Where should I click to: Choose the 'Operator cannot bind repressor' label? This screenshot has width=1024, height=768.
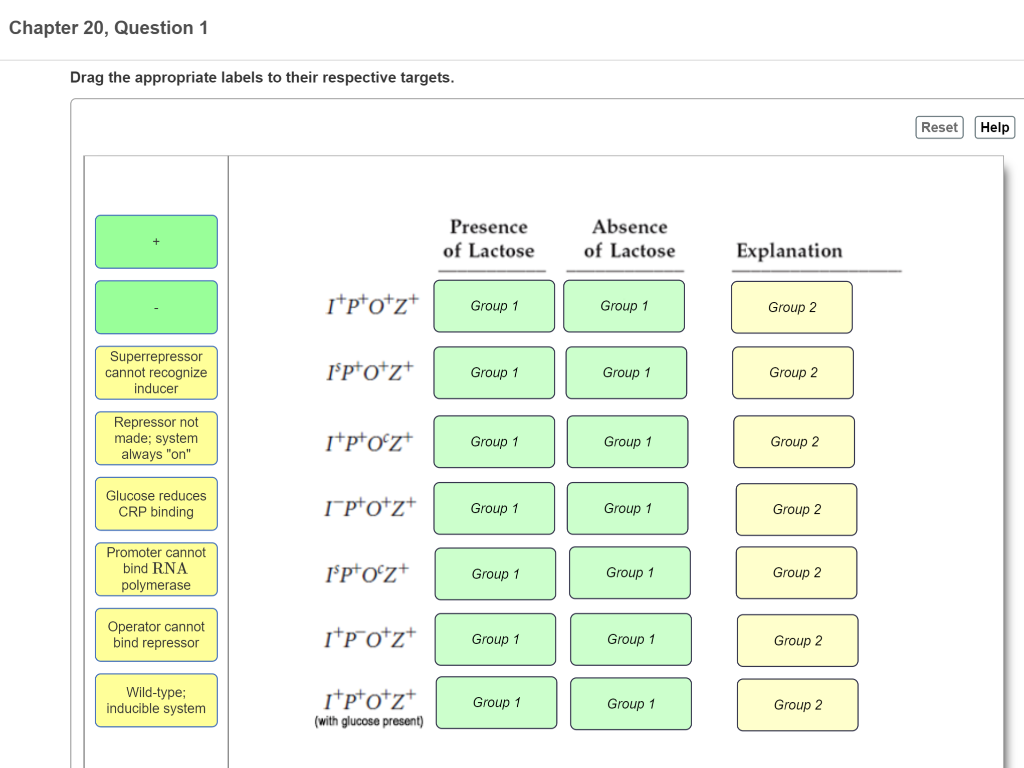click(x=156, y=634)
